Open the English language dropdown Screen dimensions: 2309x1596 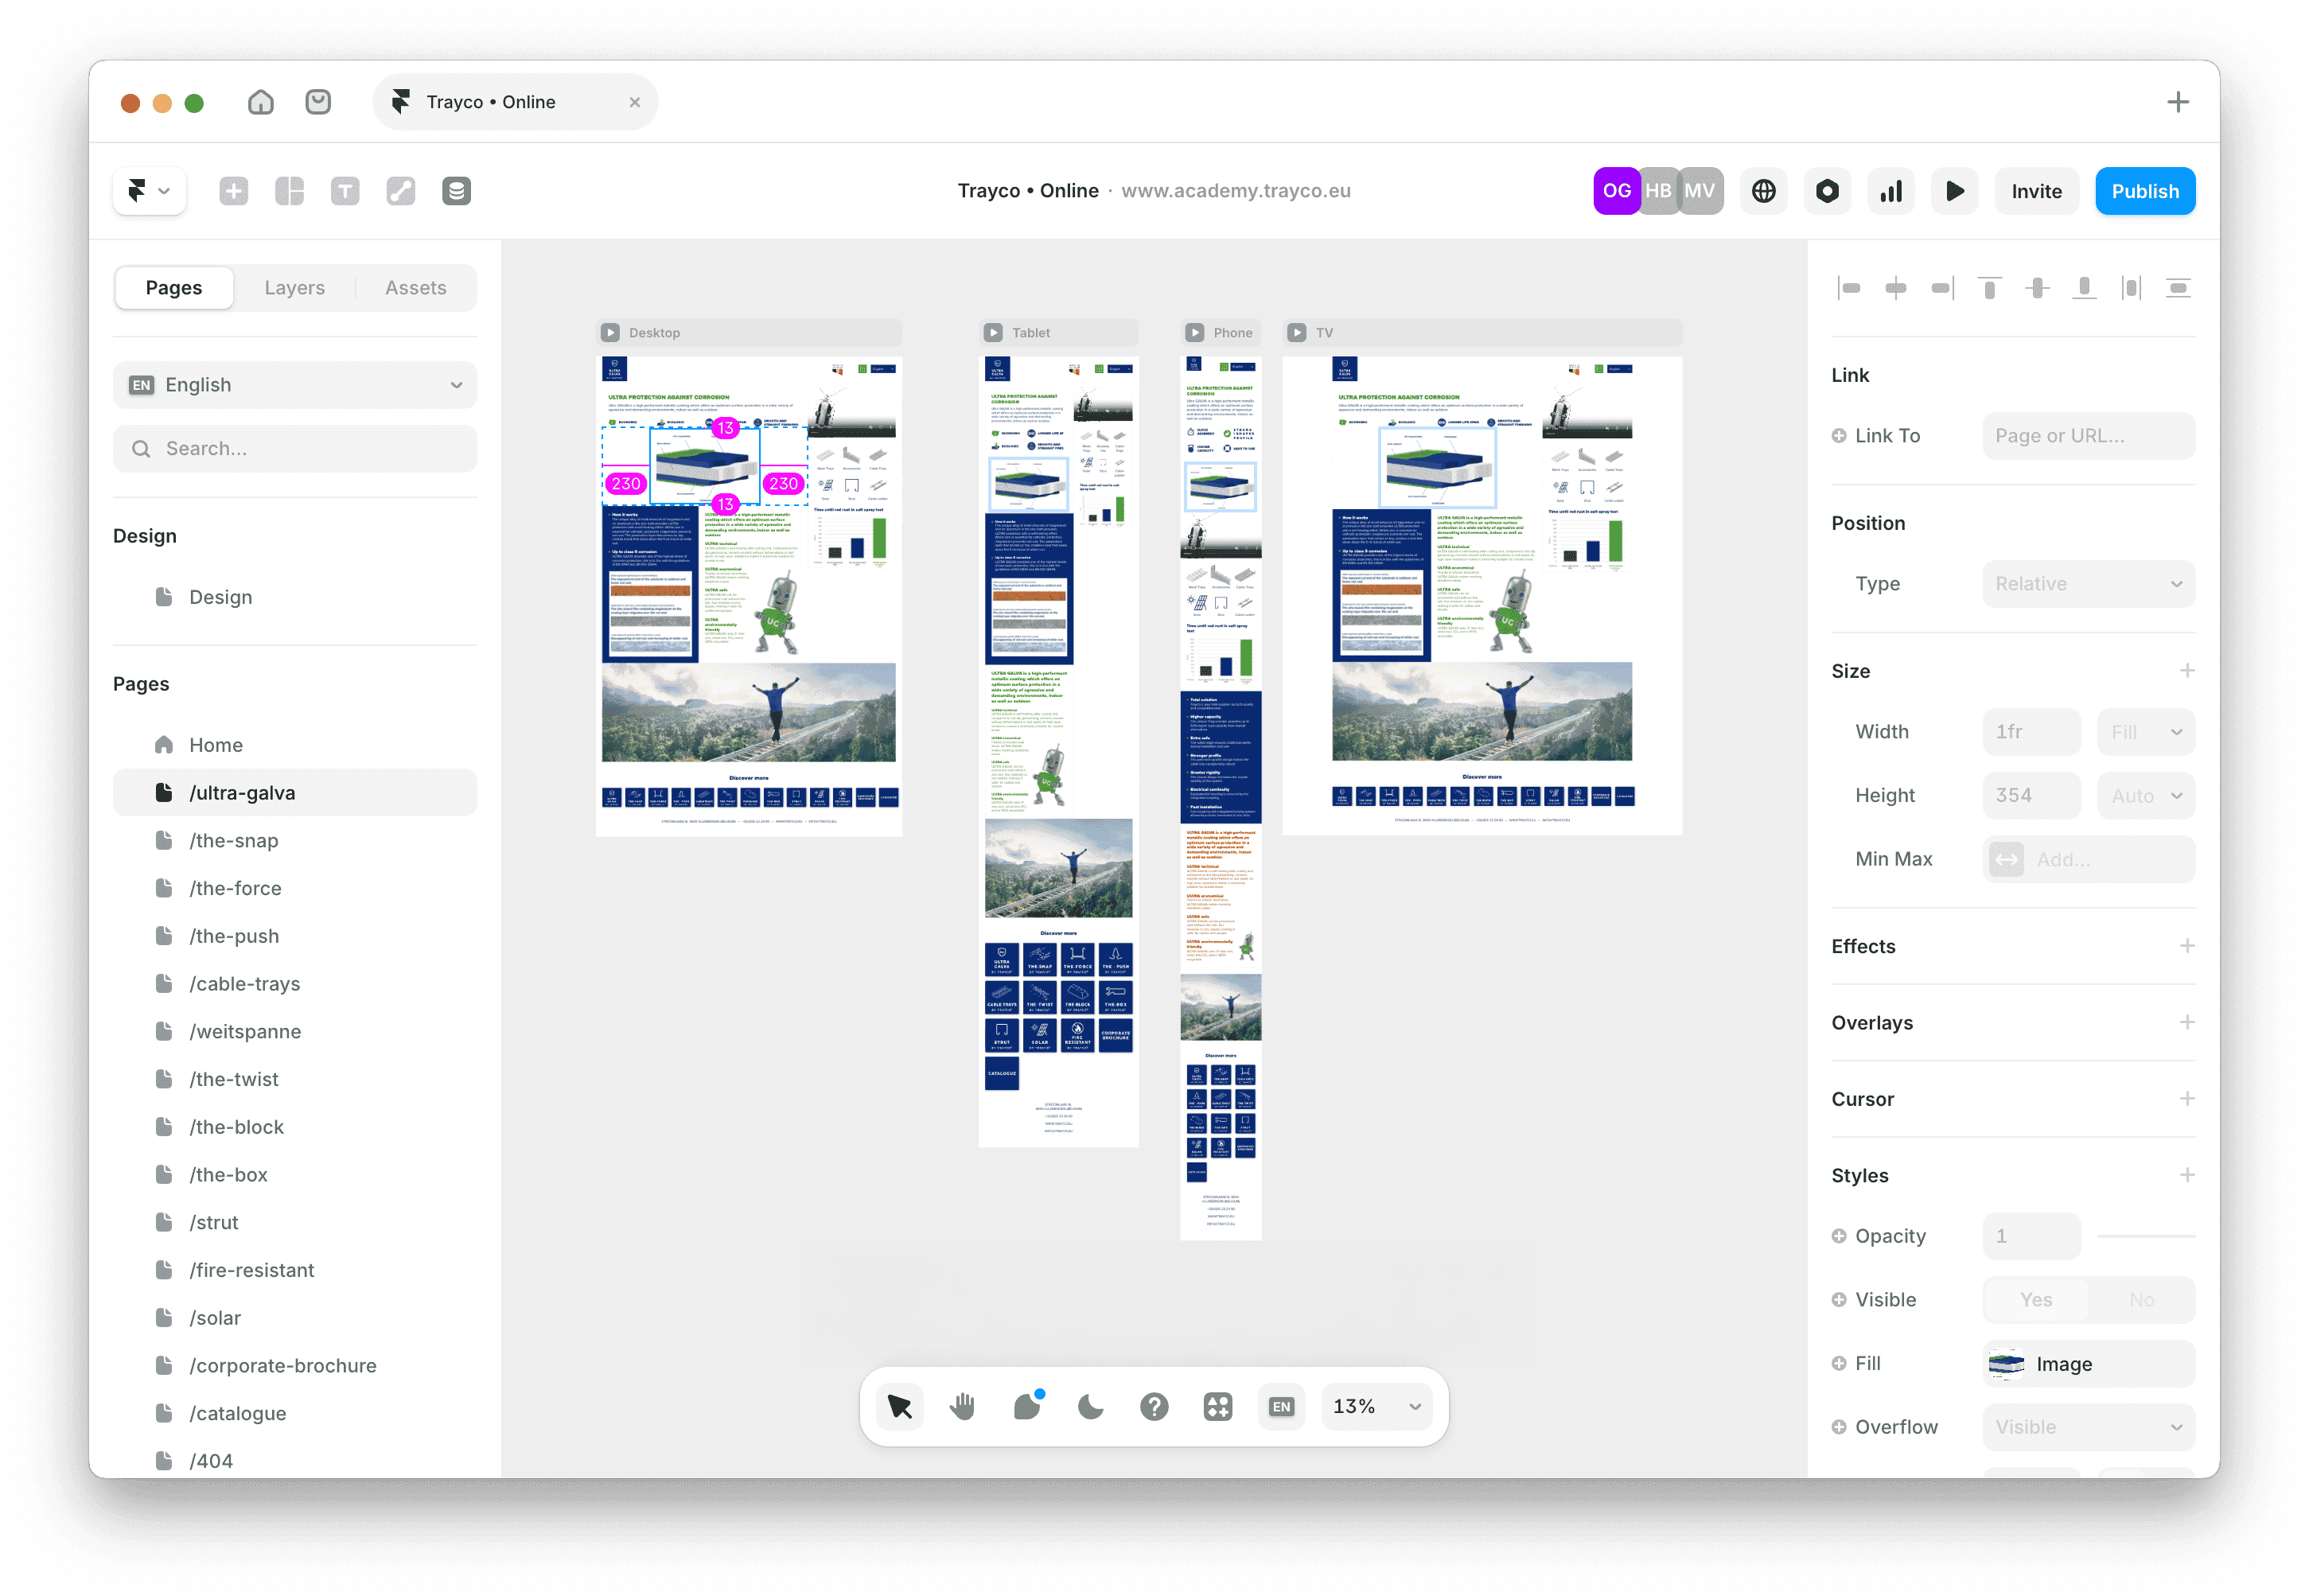(x=295, y=385)
